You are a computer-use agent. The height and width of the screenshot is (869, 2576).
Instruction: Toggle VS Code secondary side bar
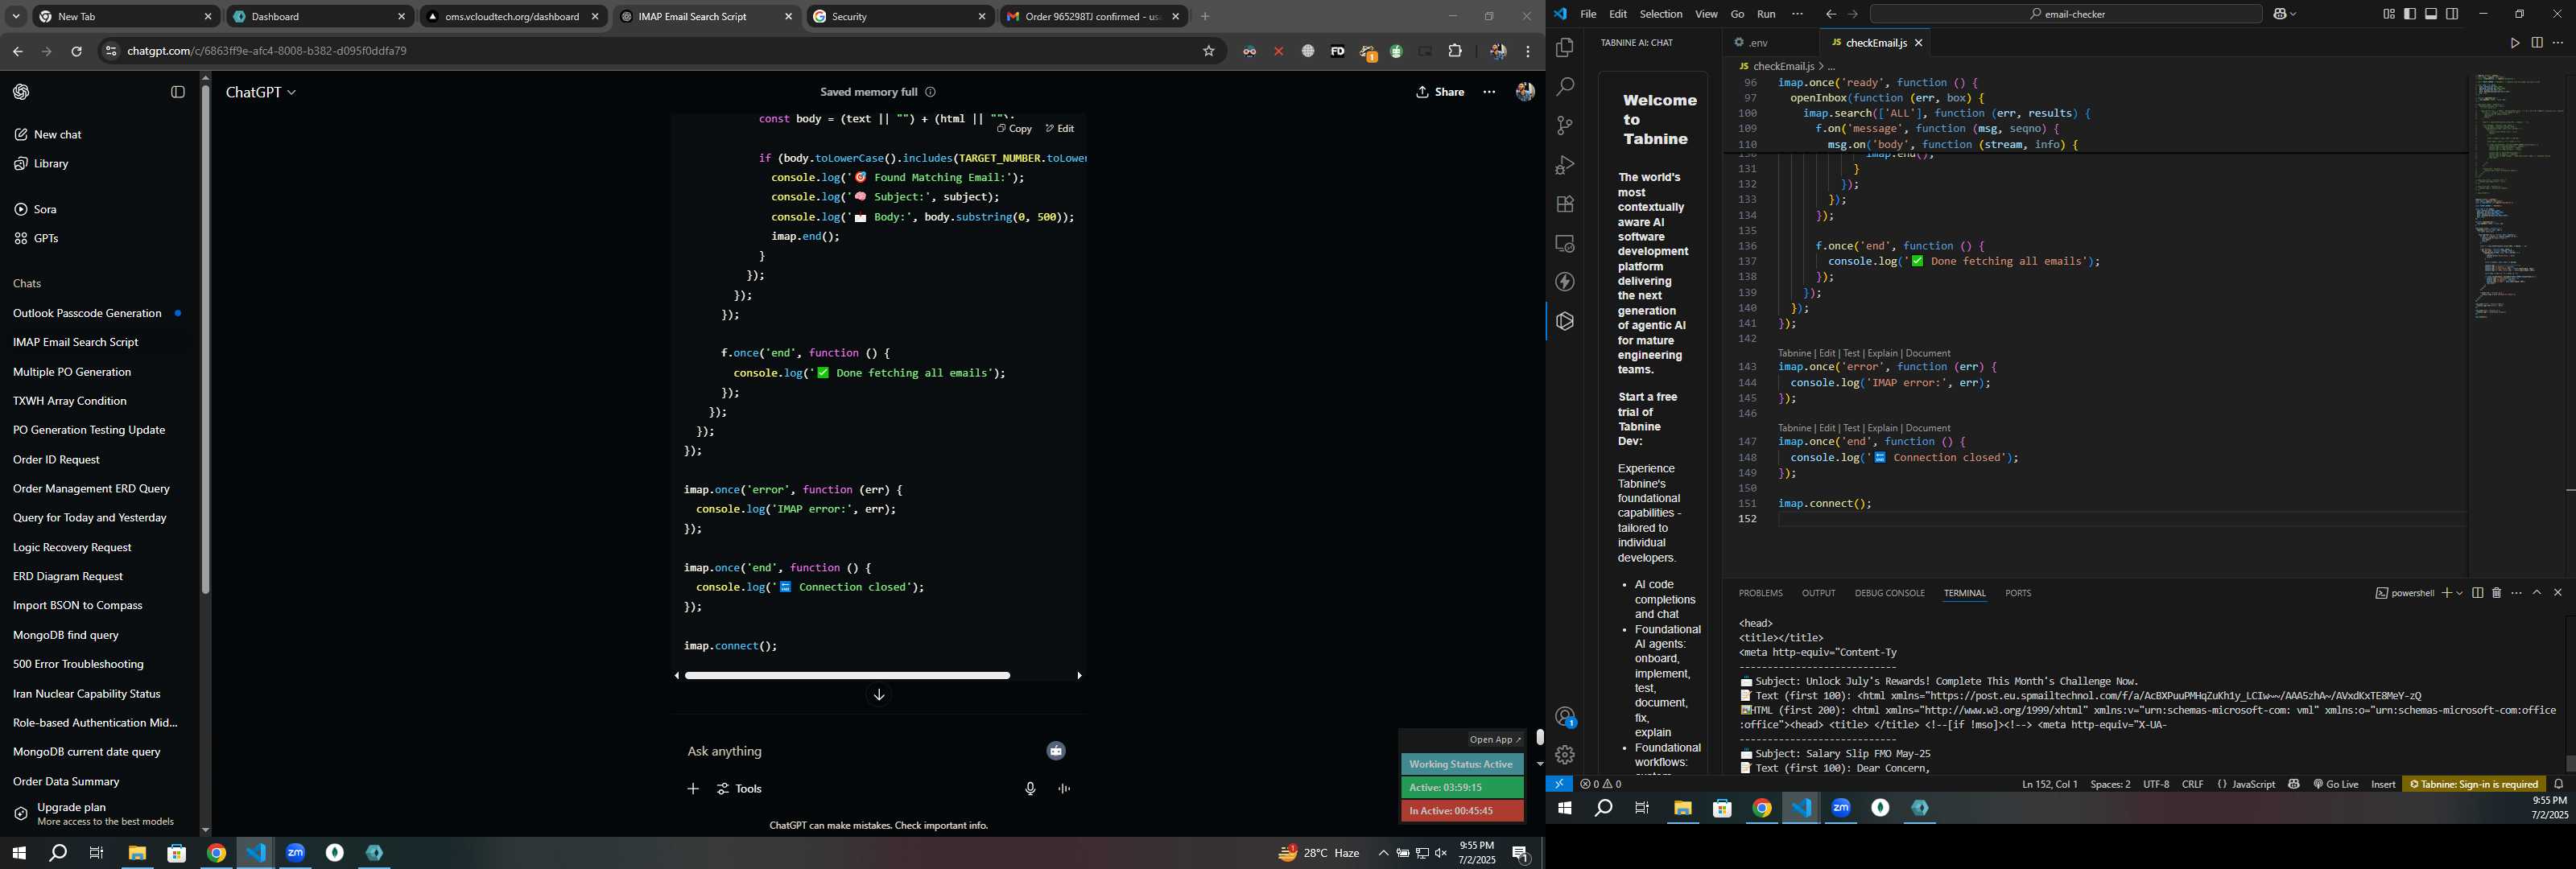pos(2452,14)
